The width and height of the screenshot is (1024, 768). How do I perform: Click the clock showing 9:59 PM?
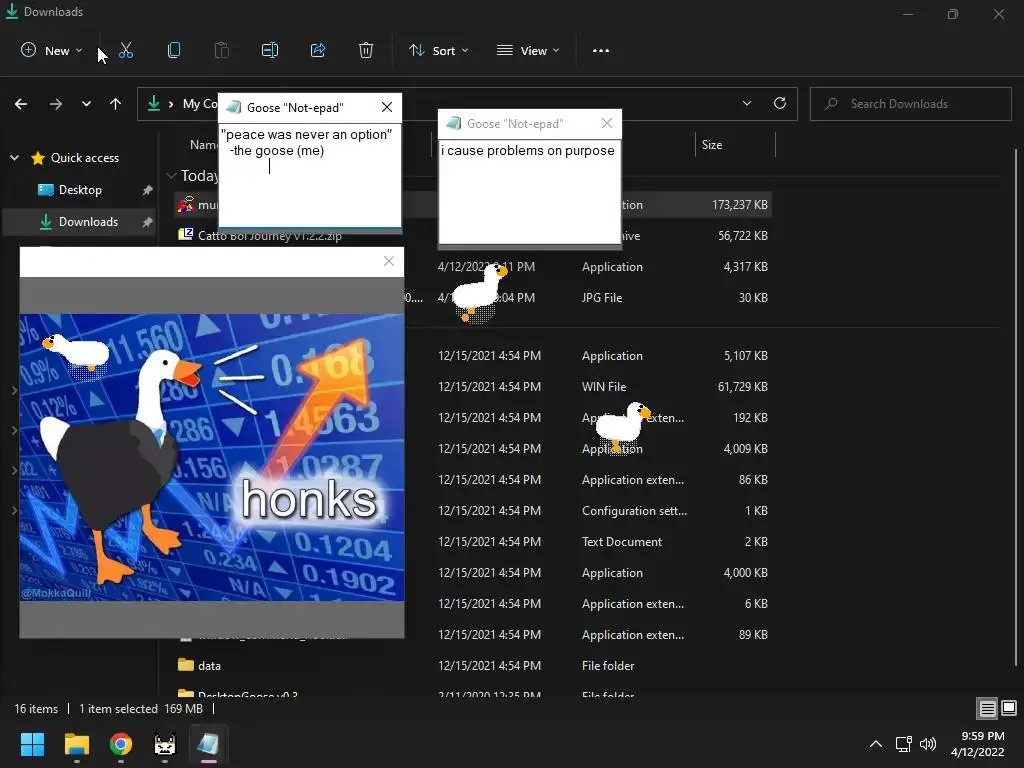(982, 736)
